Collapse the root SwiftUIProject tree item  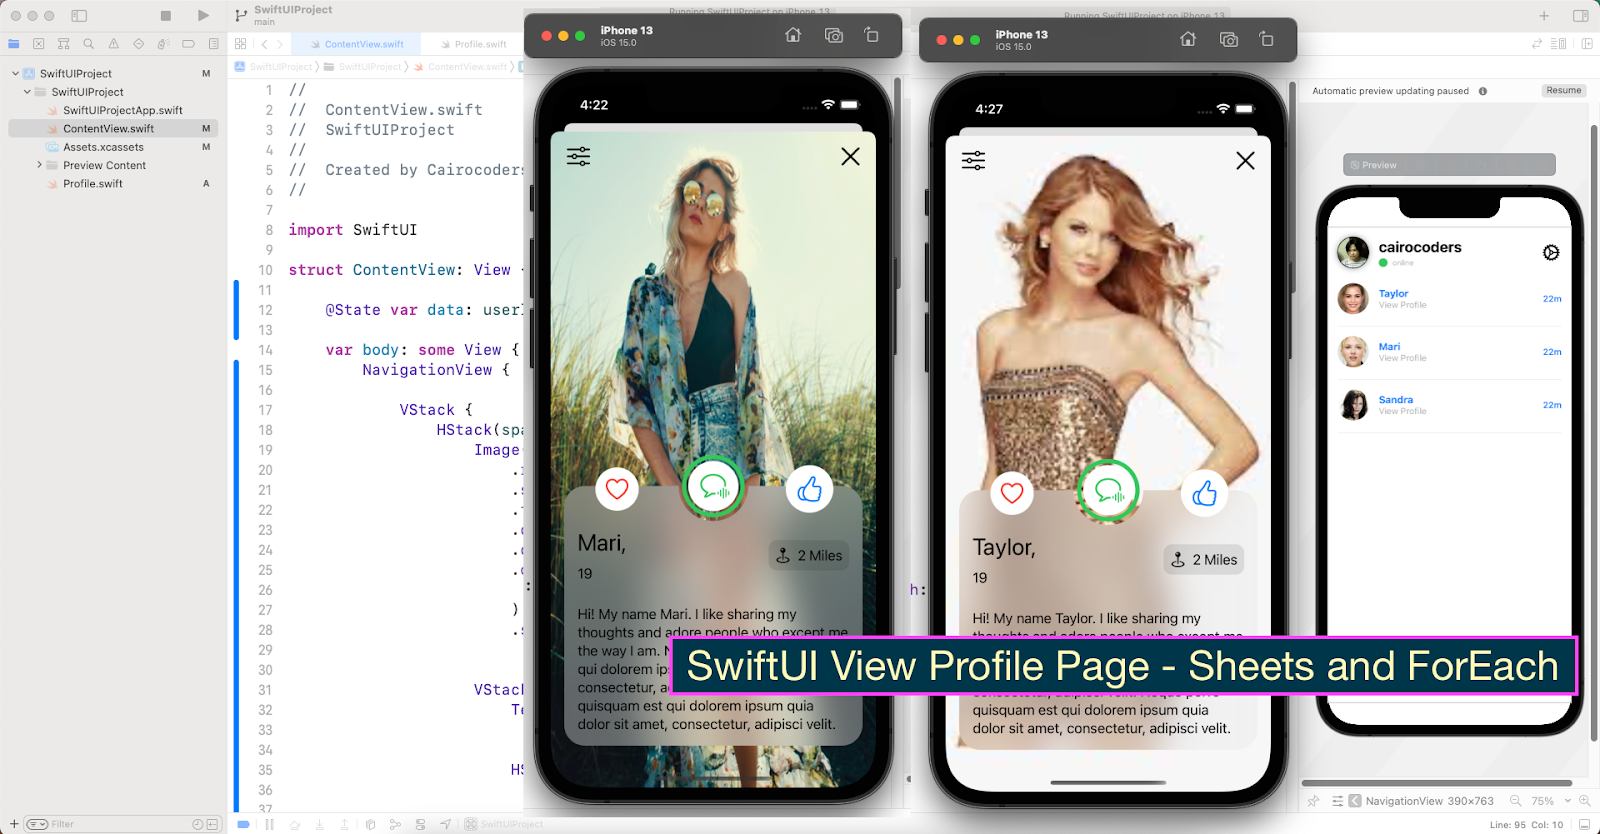click(x=15, y=73)
